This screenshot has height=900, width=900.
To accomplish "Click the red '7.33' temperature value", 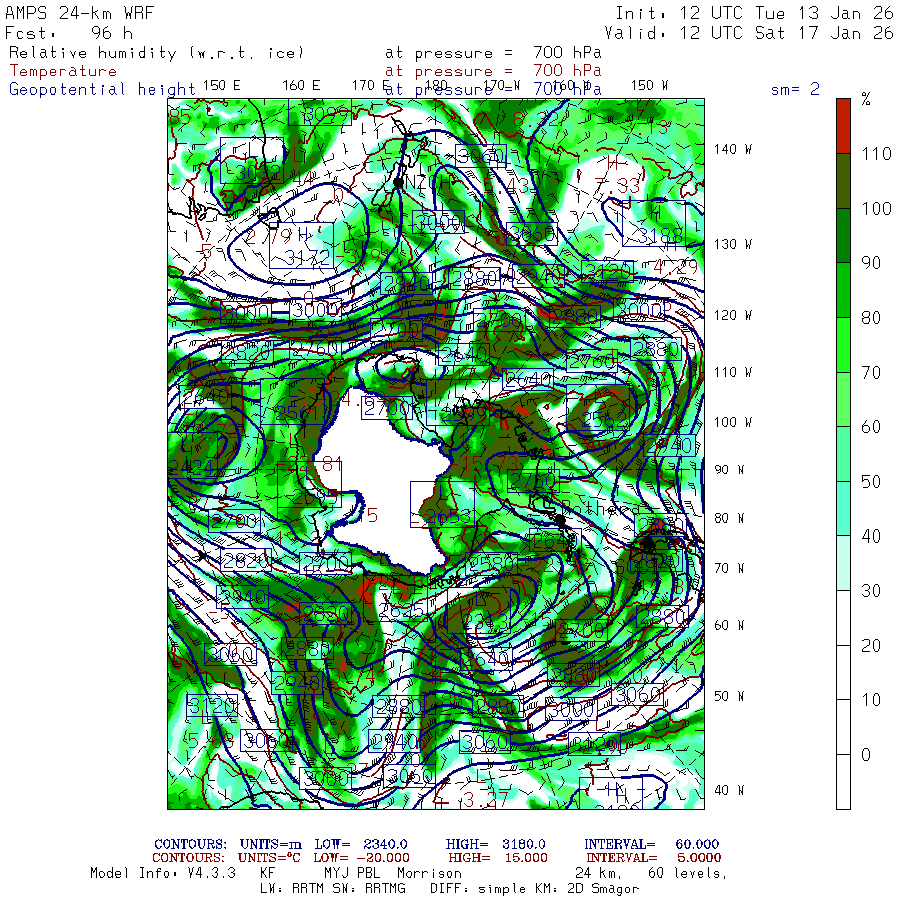I will pyautogui.click(x=617, y=185).
